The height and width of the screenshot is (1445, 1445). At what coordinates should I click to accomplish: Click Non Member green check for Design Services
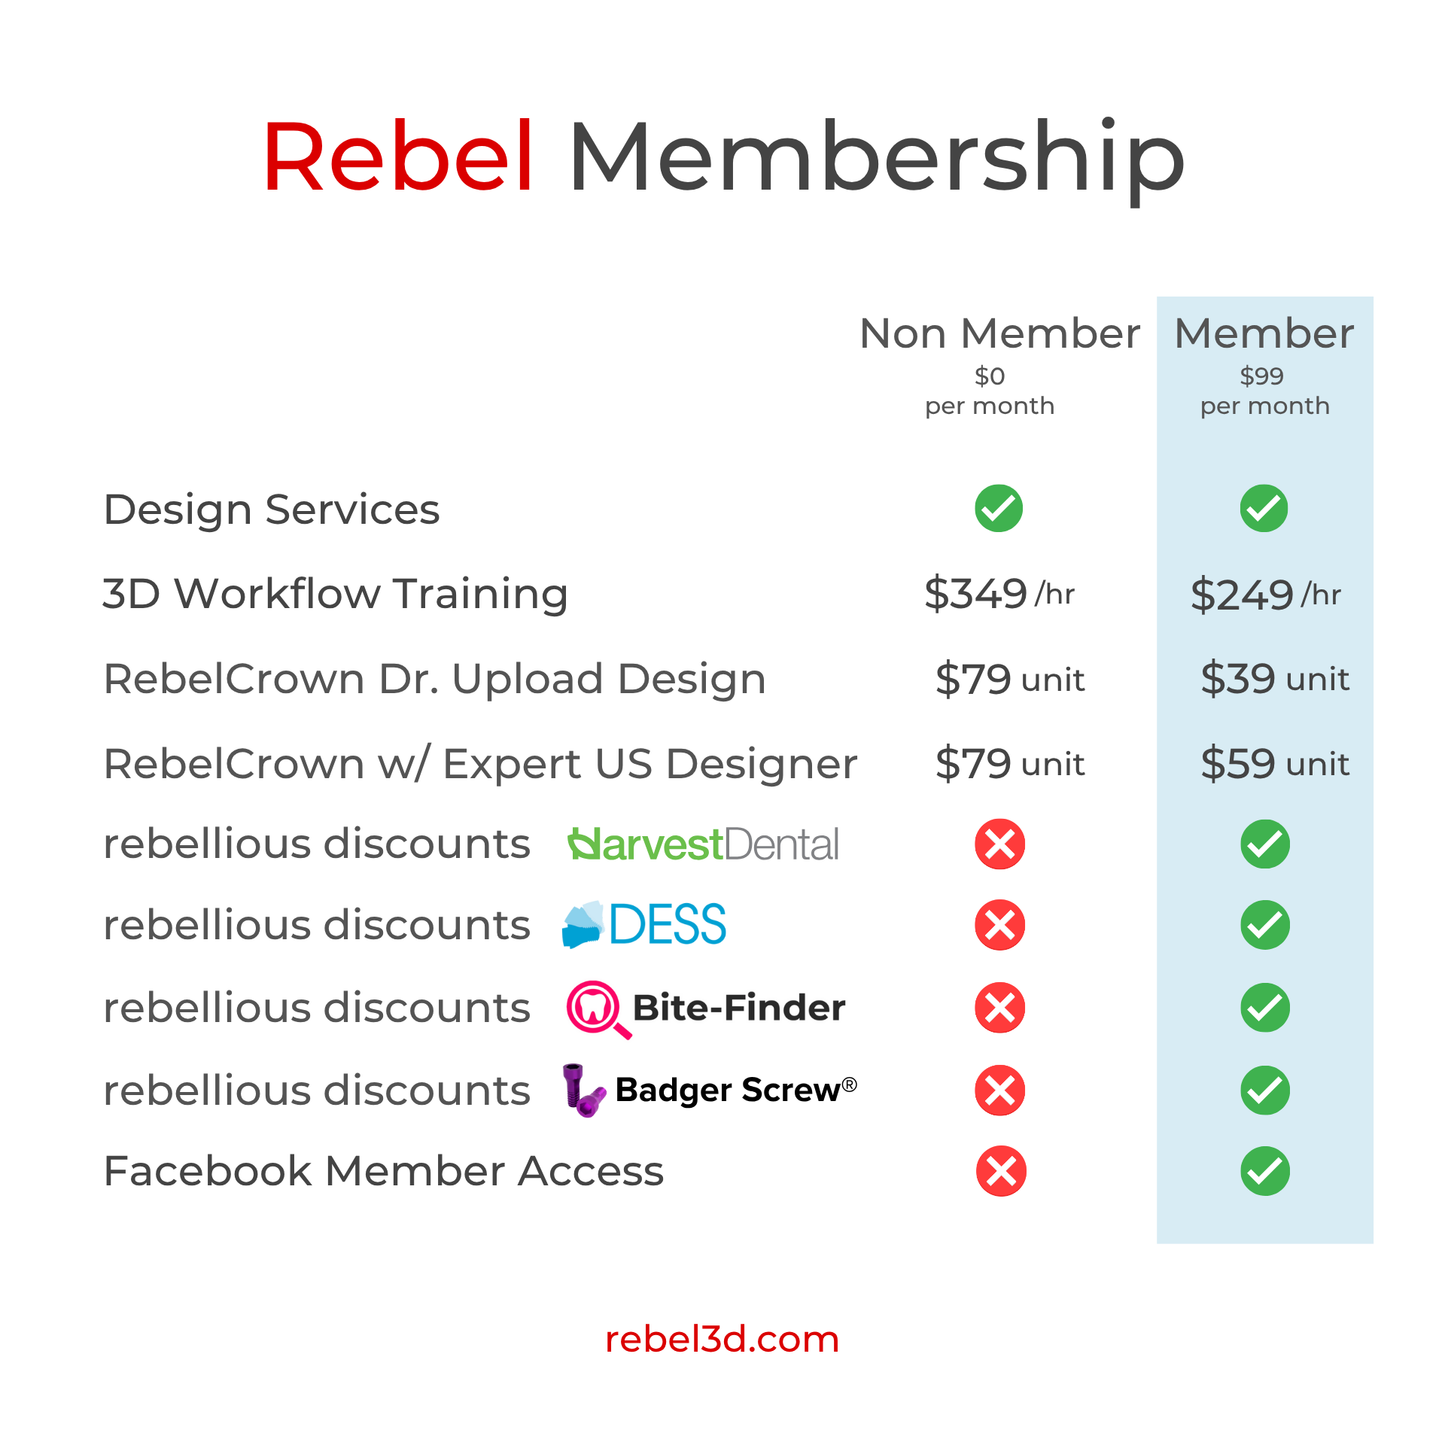[999, 508]
